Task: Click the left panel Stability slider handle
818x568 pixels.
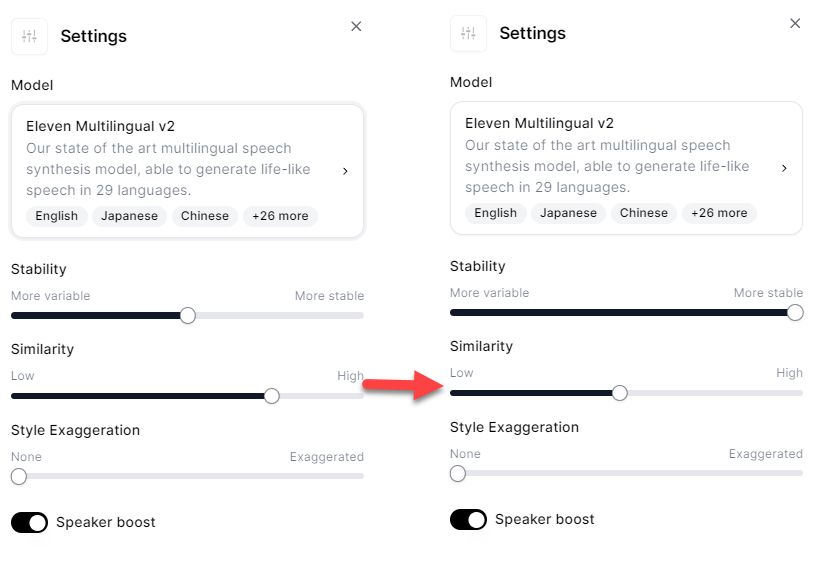Action: pos(188,316)
